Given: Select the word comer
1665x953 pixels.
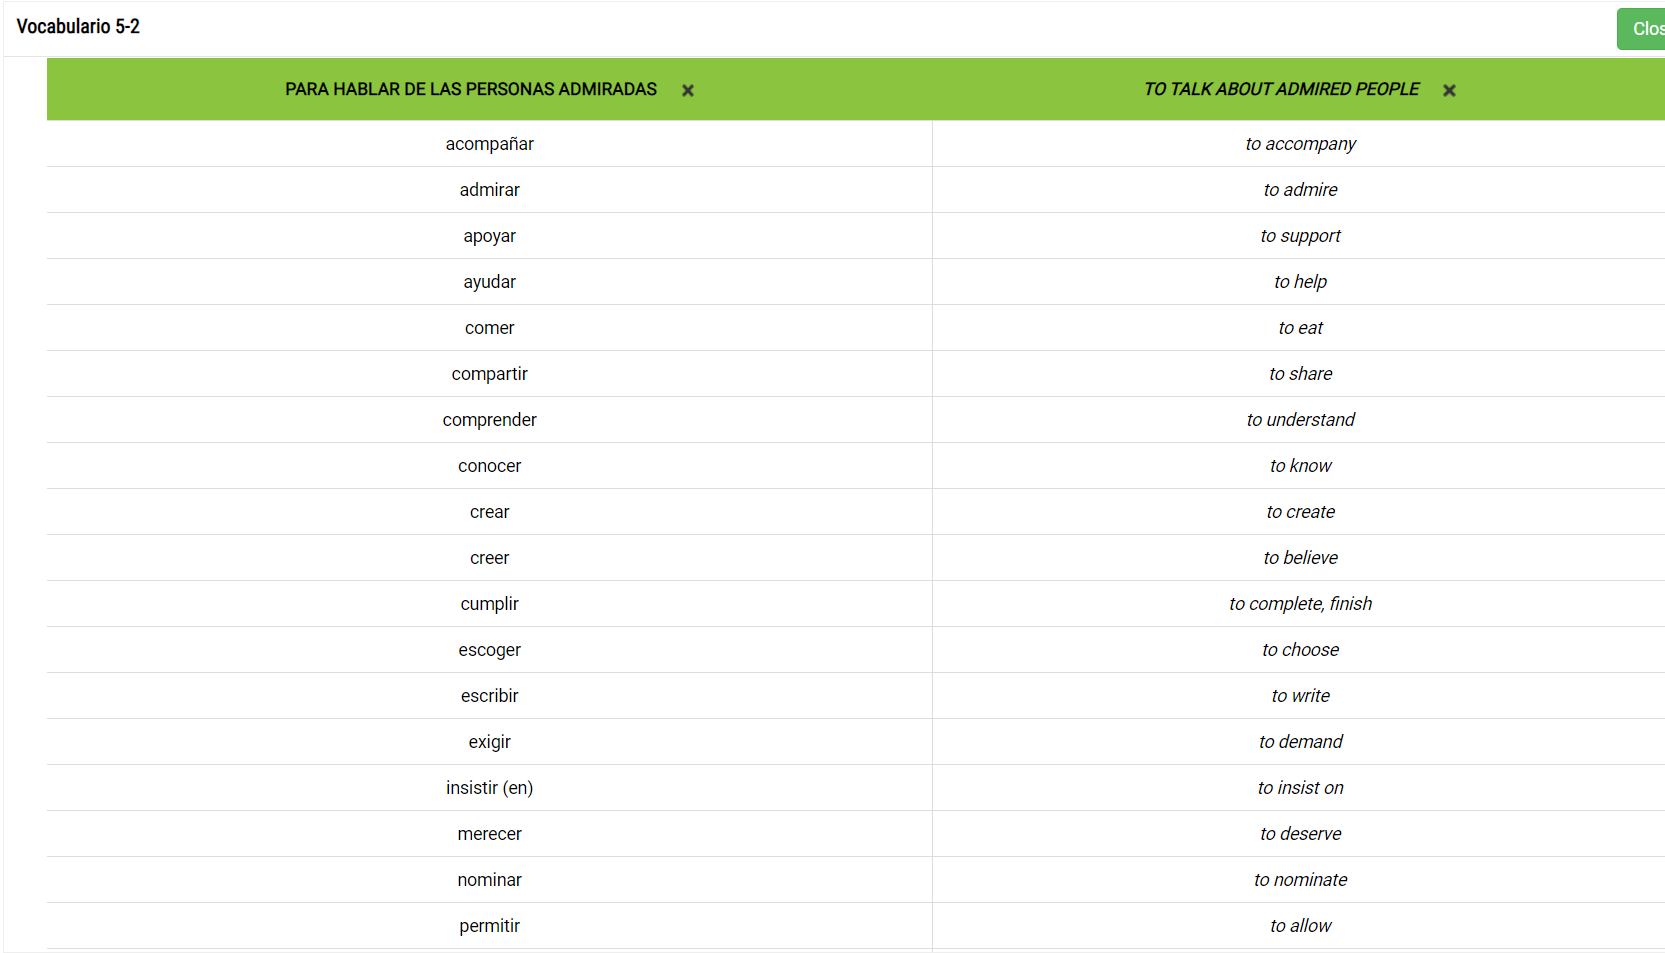Looking at the screenshot, I should 490,328.
